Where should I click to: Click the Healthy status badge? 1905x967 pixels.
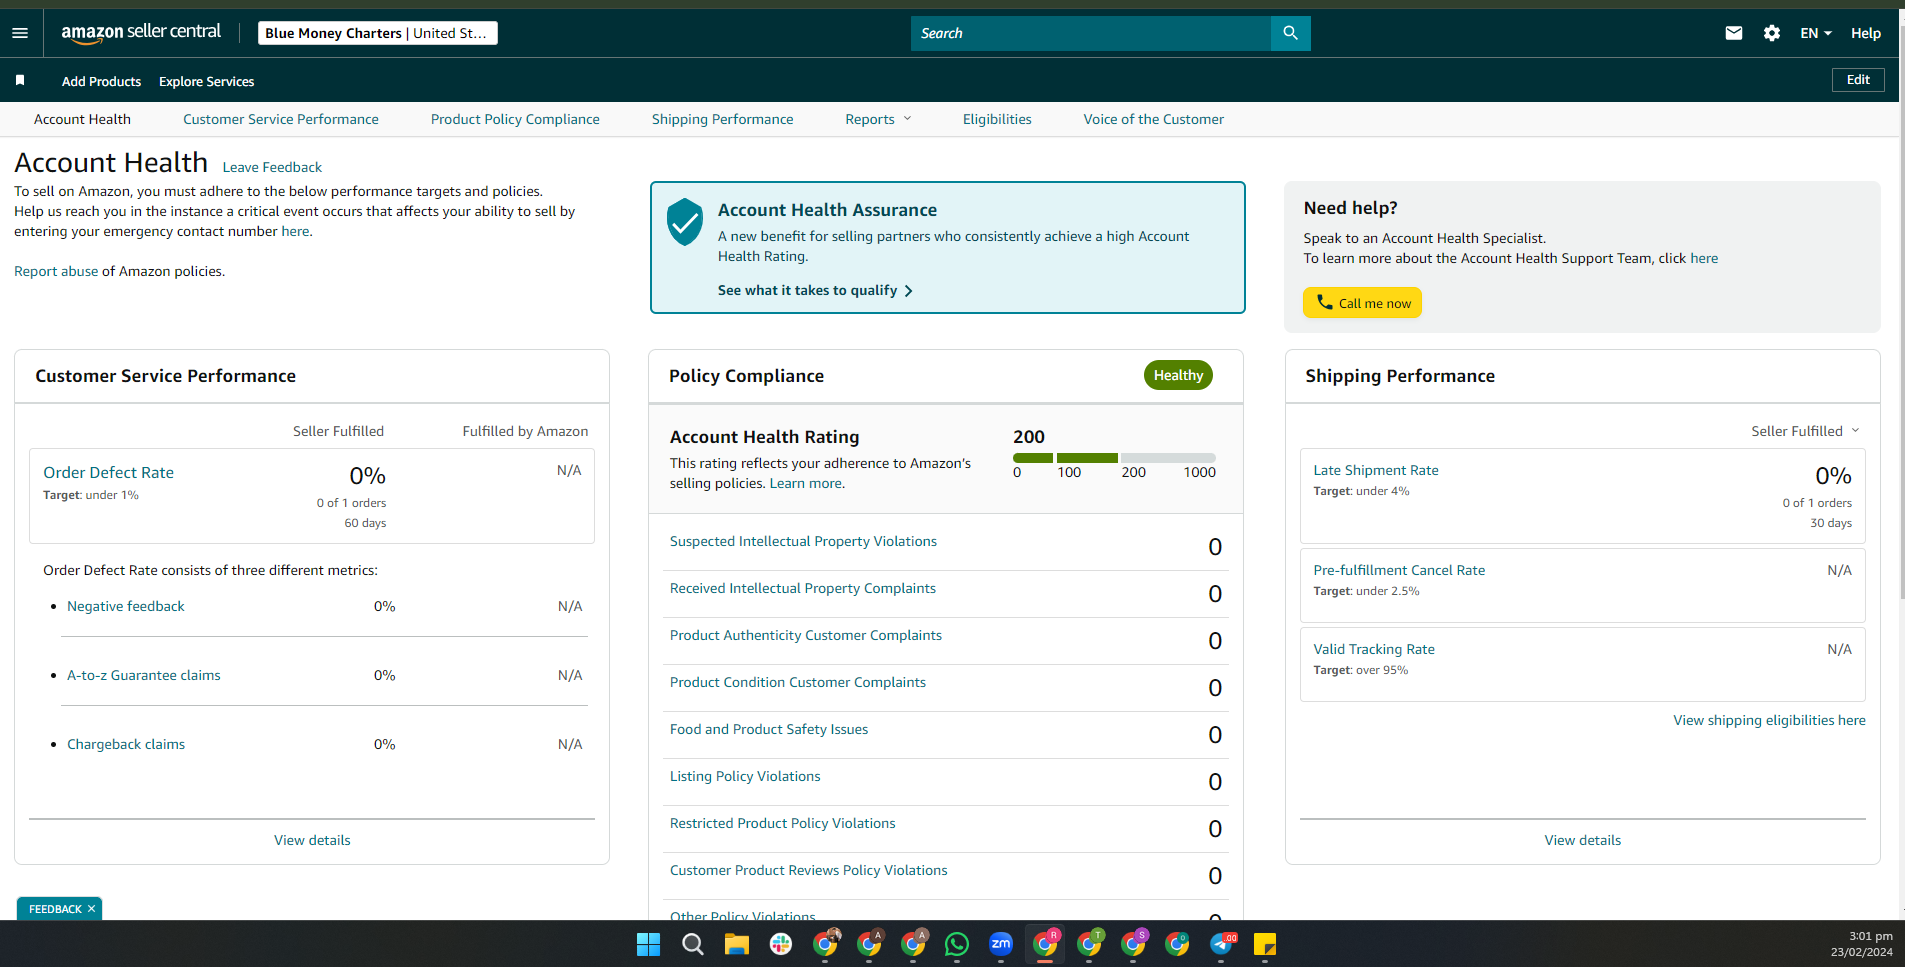point(1178,375)
